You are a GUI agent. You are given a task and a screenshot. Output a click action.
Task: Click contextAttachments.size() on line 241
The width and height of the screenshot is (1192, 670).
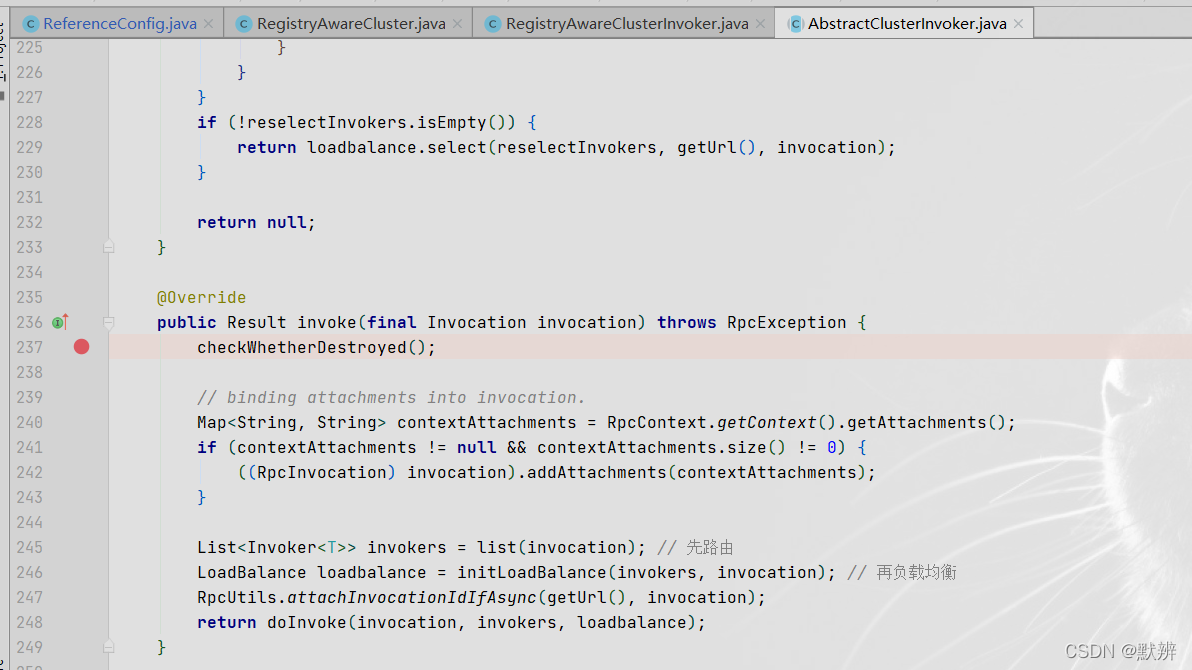point(661,447)
